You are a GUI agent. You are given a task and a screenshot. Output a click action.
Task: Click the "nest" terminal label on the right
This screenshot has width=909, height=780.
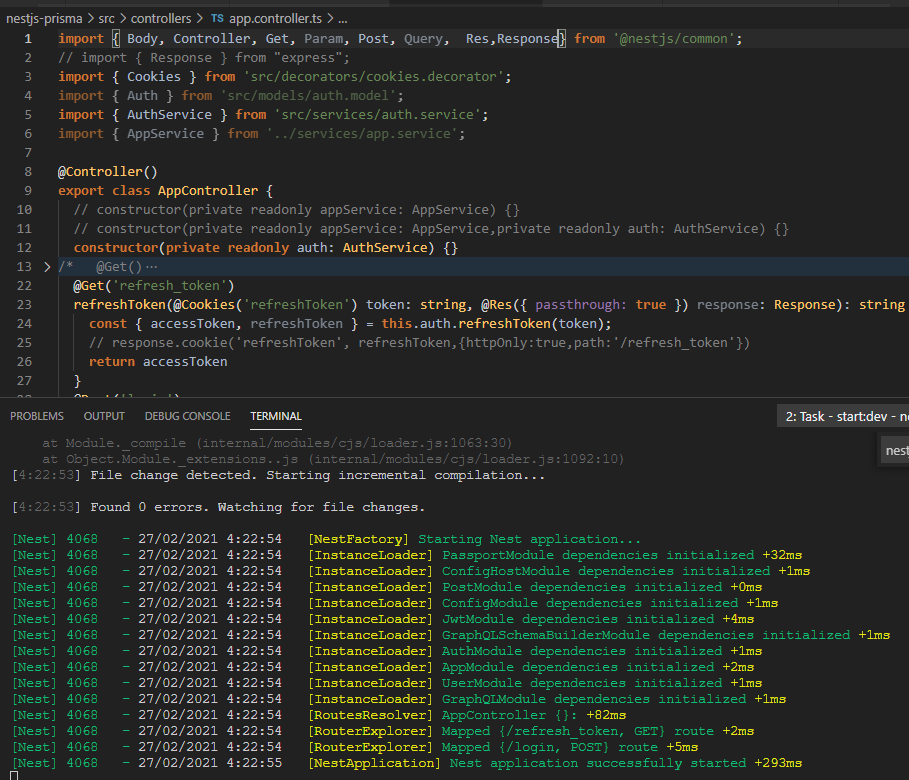tap(895, 450)
